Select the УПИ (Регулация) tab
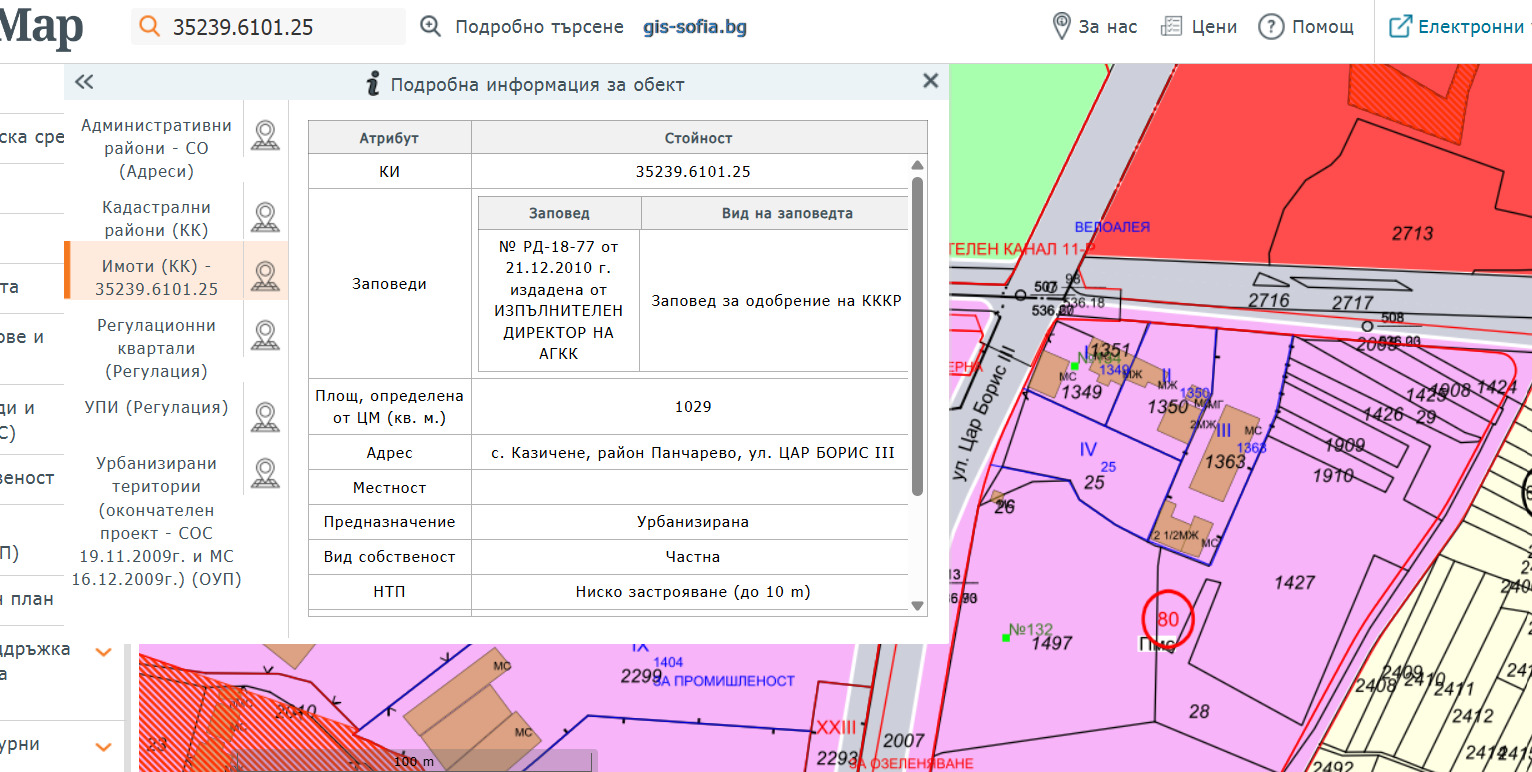The height and width of the screenshot is (772, 1532). [x=156, y=407]
